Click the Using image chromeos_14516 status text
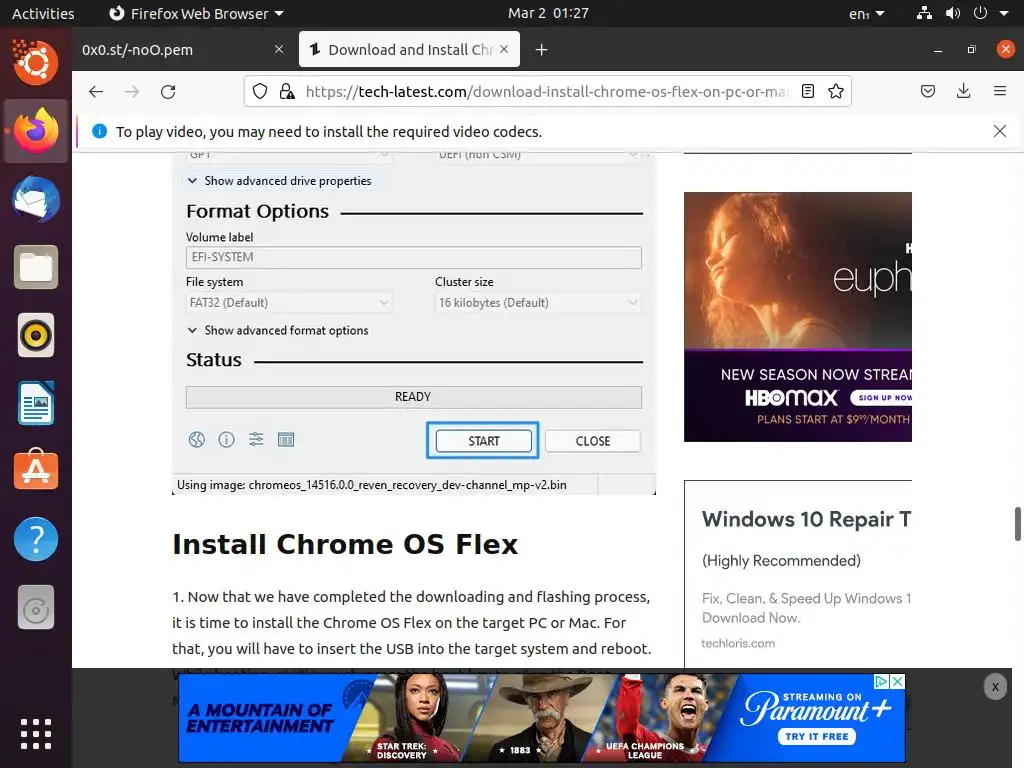This screenshot has height=768, width=1024. click(x=372, y=485)
